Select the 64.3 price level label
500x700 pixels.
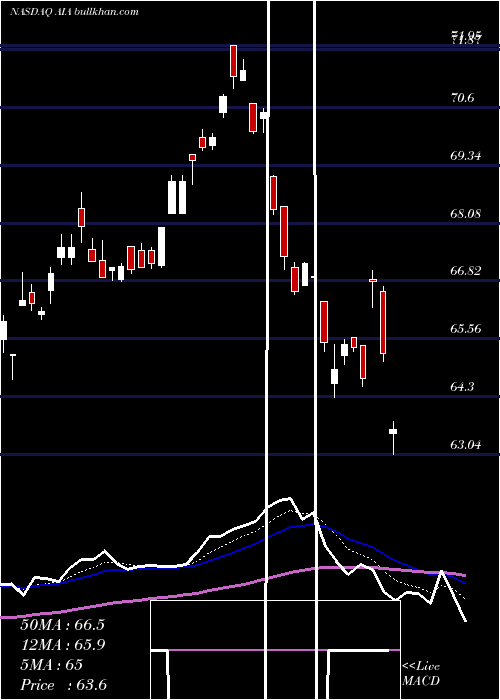point(462,387)
